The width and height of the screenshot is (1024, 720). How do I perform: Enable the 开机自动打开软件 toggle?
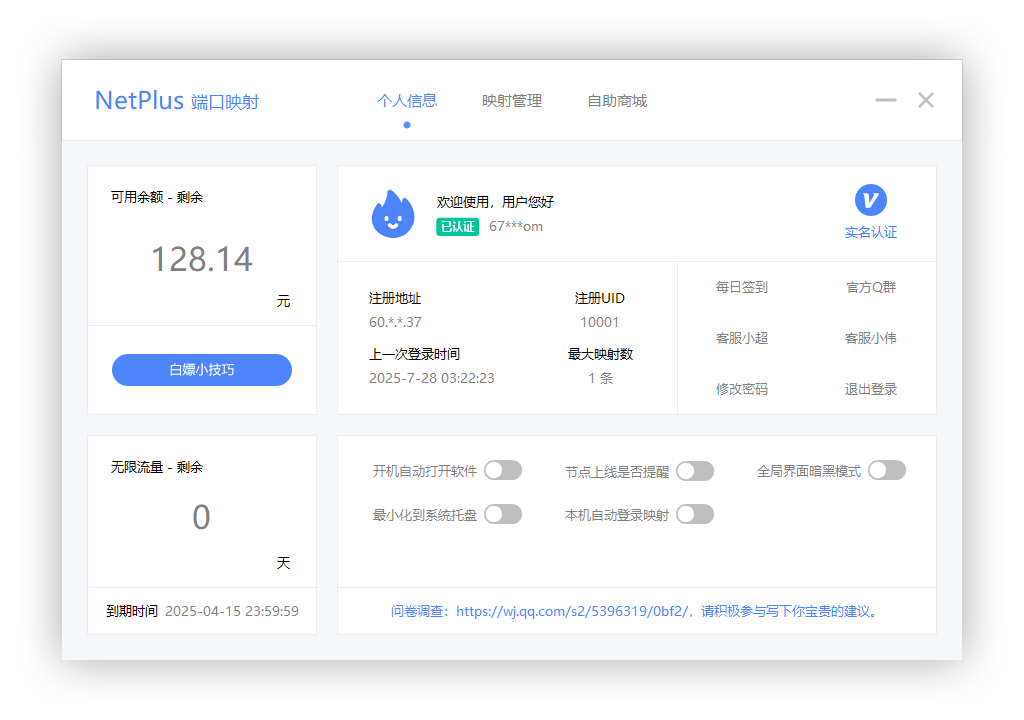[503, 470]
